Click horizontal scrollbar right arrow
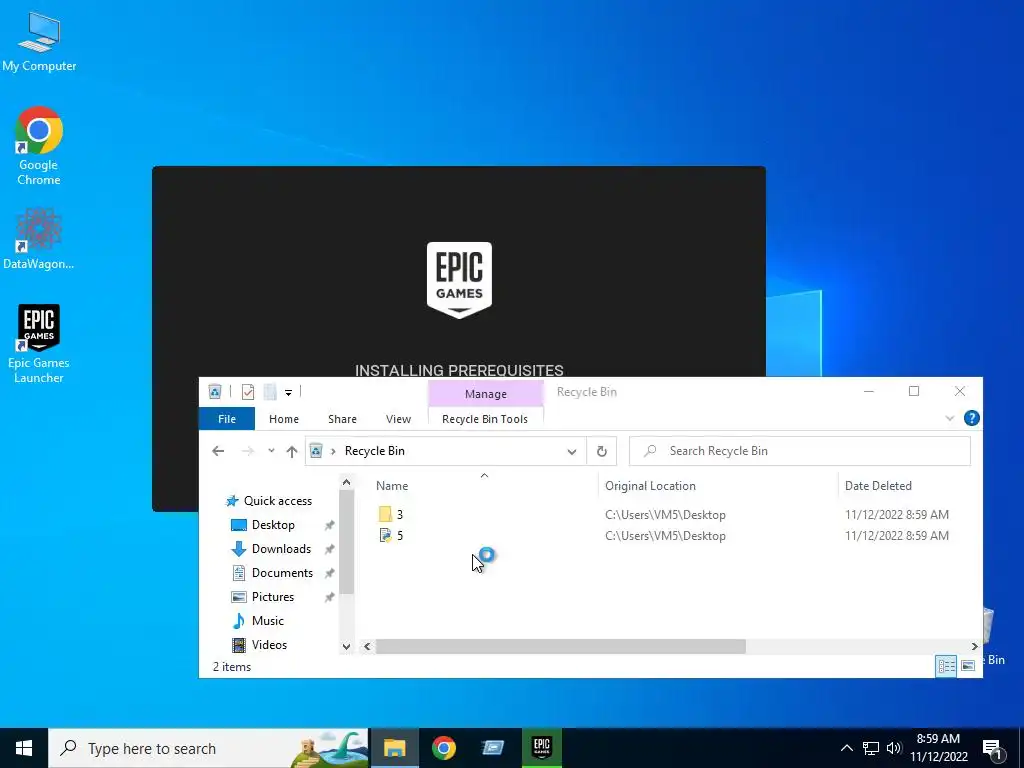Image resolution: width=1024 pixels, height=768 pixels. point(974,646)
